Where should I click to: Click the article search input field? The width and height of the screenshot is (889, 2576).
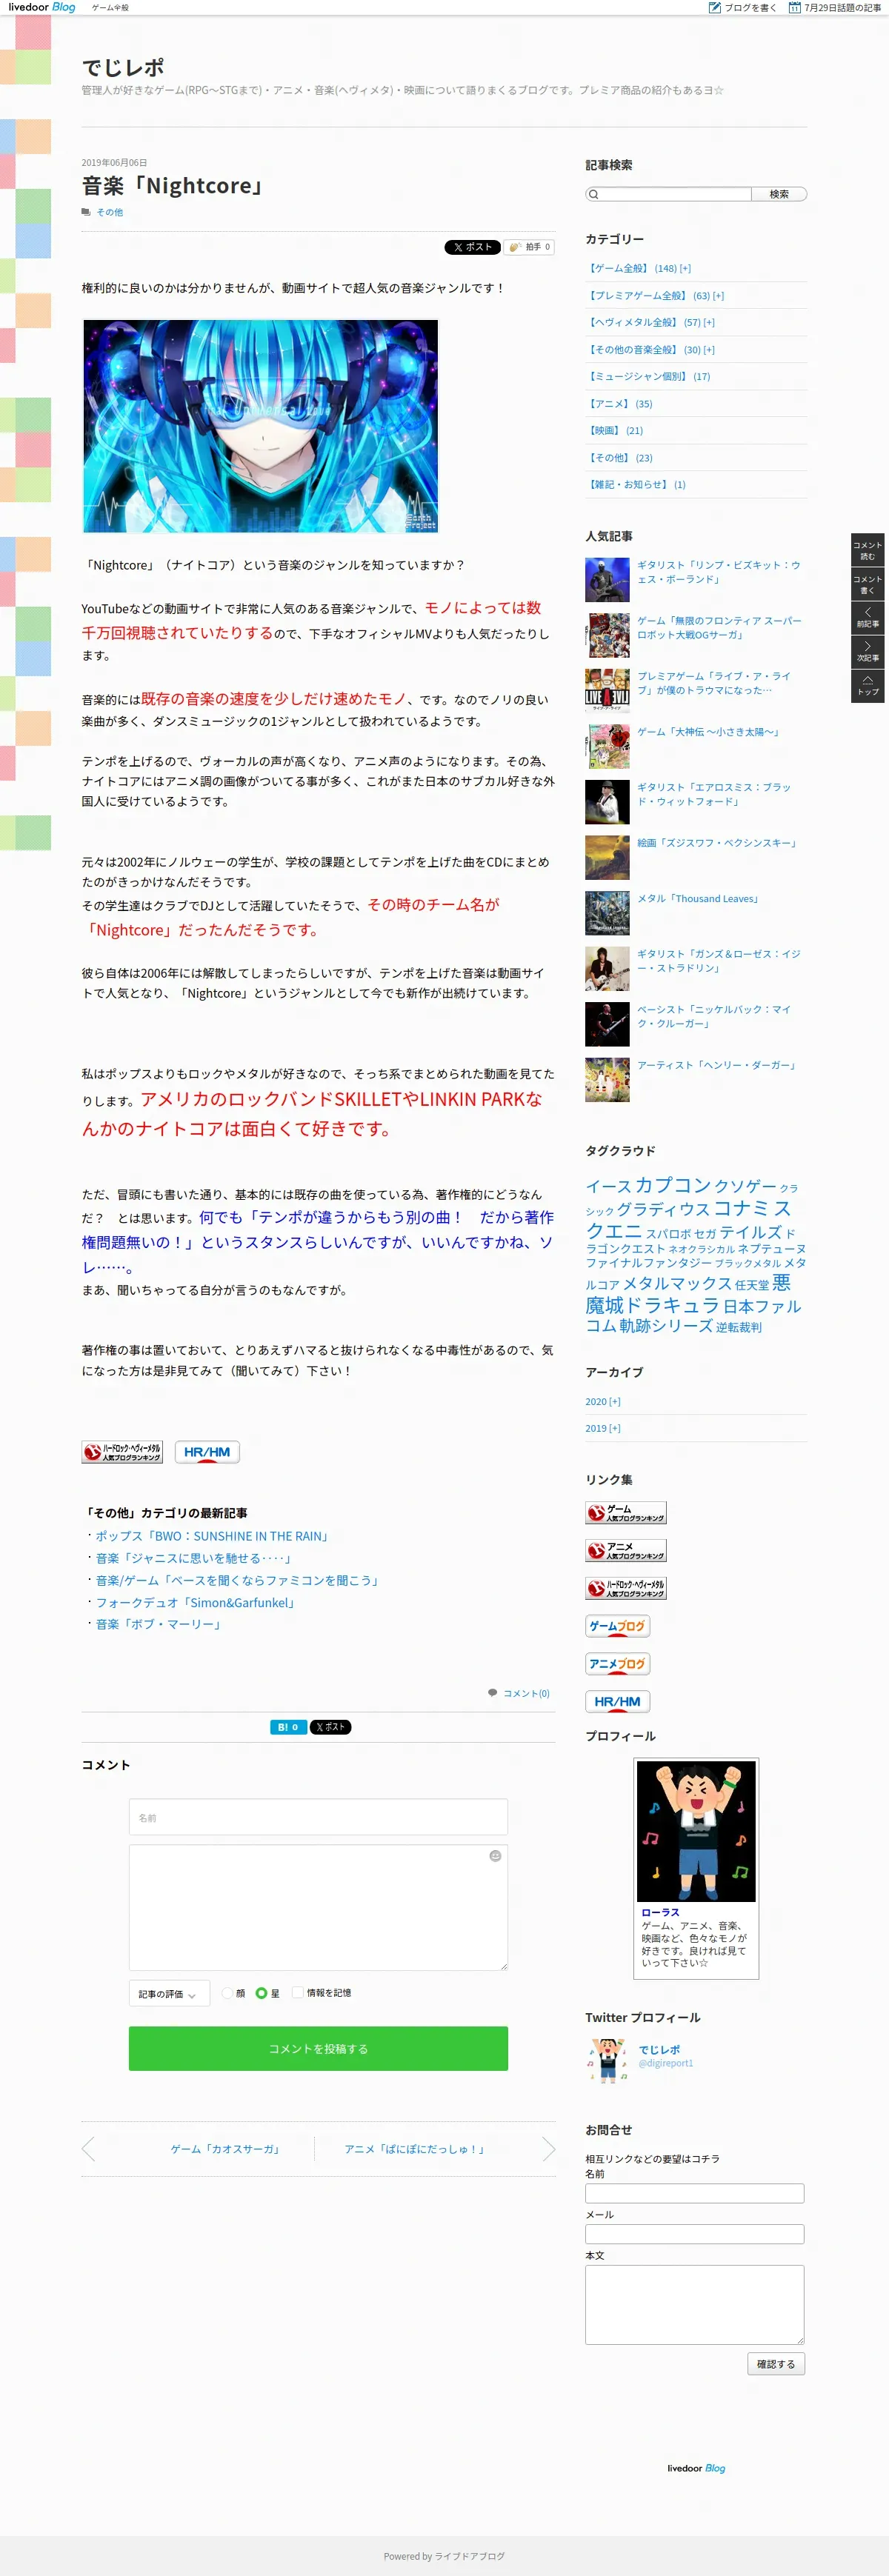668,194
